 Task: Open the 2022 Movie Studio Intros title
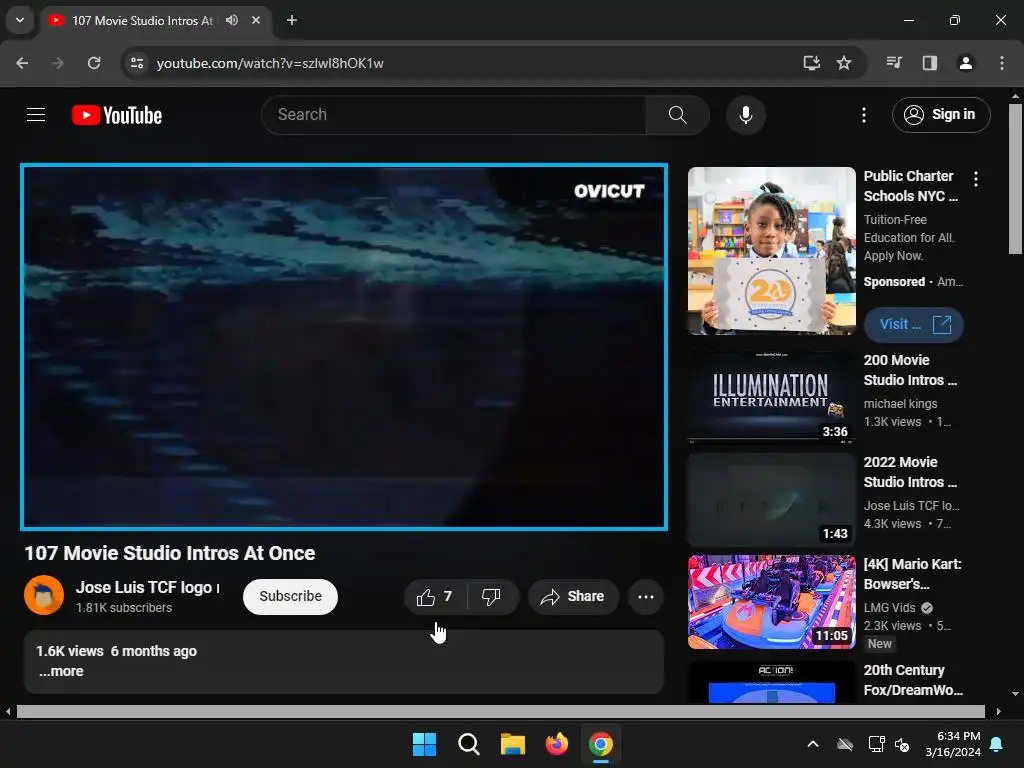pyautogui.click(x=910, y=472)
